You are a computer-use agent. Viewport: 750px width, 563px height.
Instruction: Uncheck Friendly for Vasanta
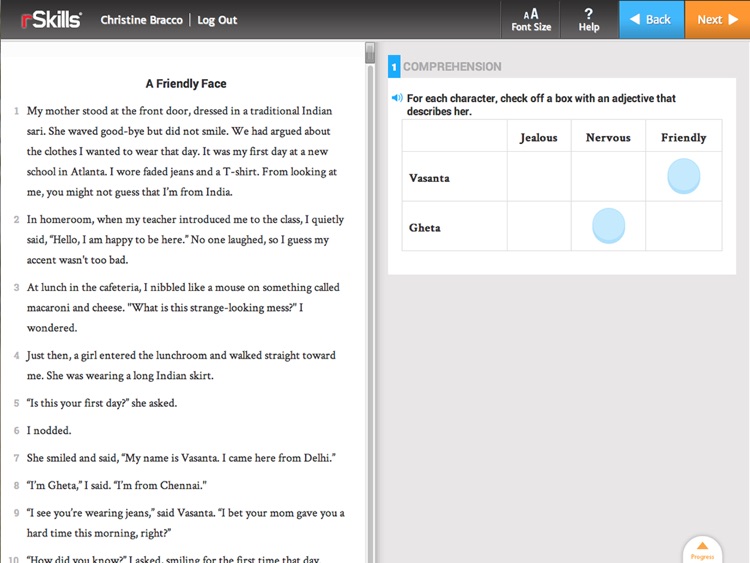click(684, 176)
